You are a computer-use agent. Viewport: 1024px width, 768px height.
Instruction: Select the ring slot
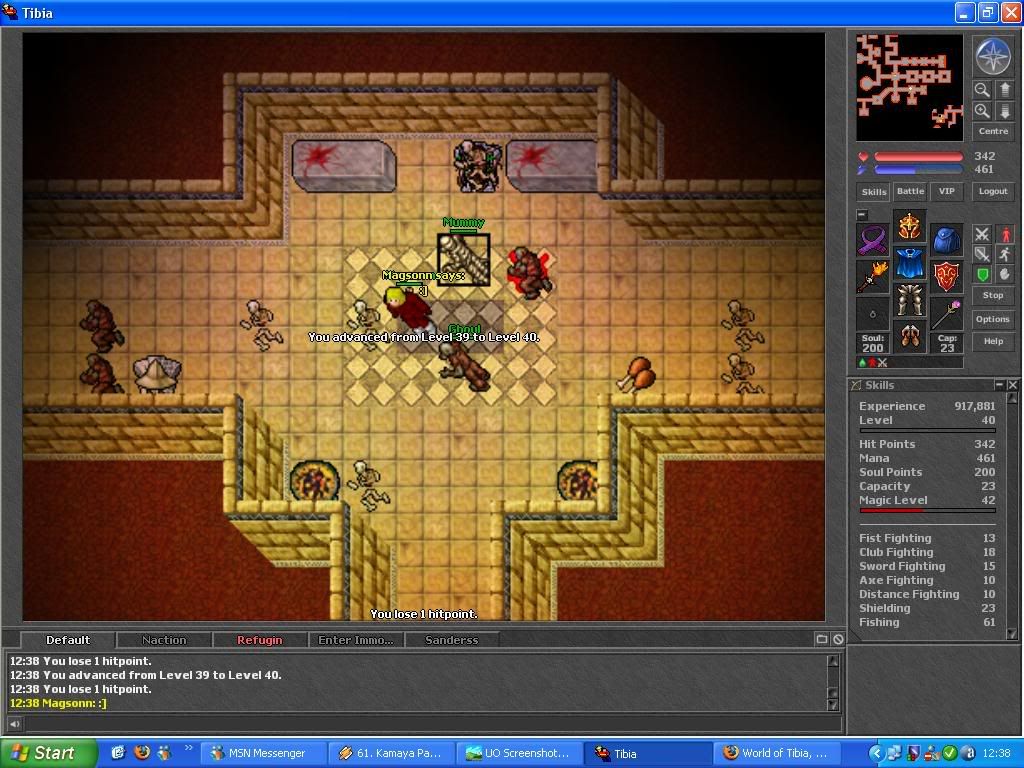coord(872,313)
